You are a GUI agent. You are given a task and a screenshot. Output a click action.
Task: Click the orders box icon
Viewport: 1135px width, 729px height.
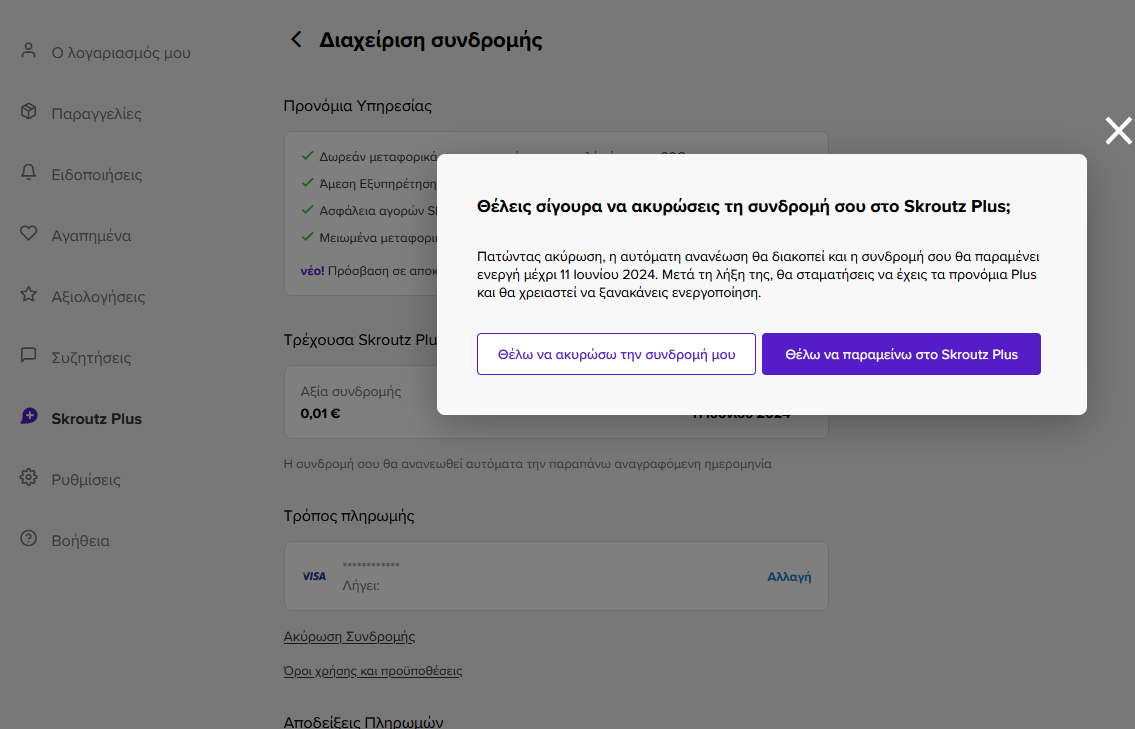28,111
